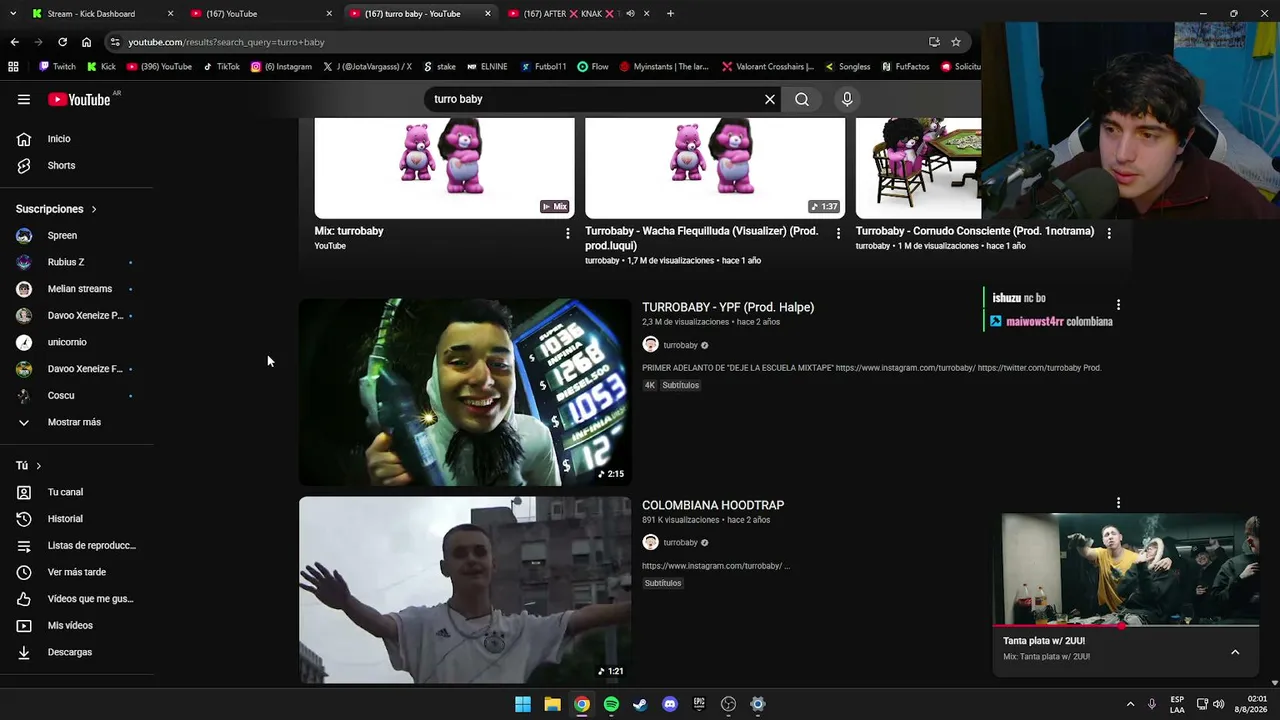Viewport: 1280px width, 720px height.
Task: Open the TikTok bookmark
Action: click(x=221, y=67)
